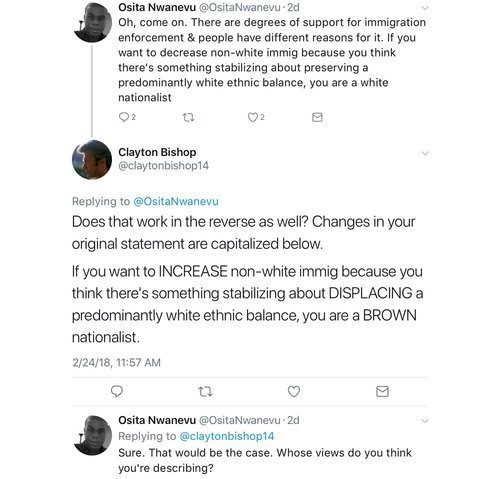Like Osita's top tweet with 2 likes

coord(253,117)
